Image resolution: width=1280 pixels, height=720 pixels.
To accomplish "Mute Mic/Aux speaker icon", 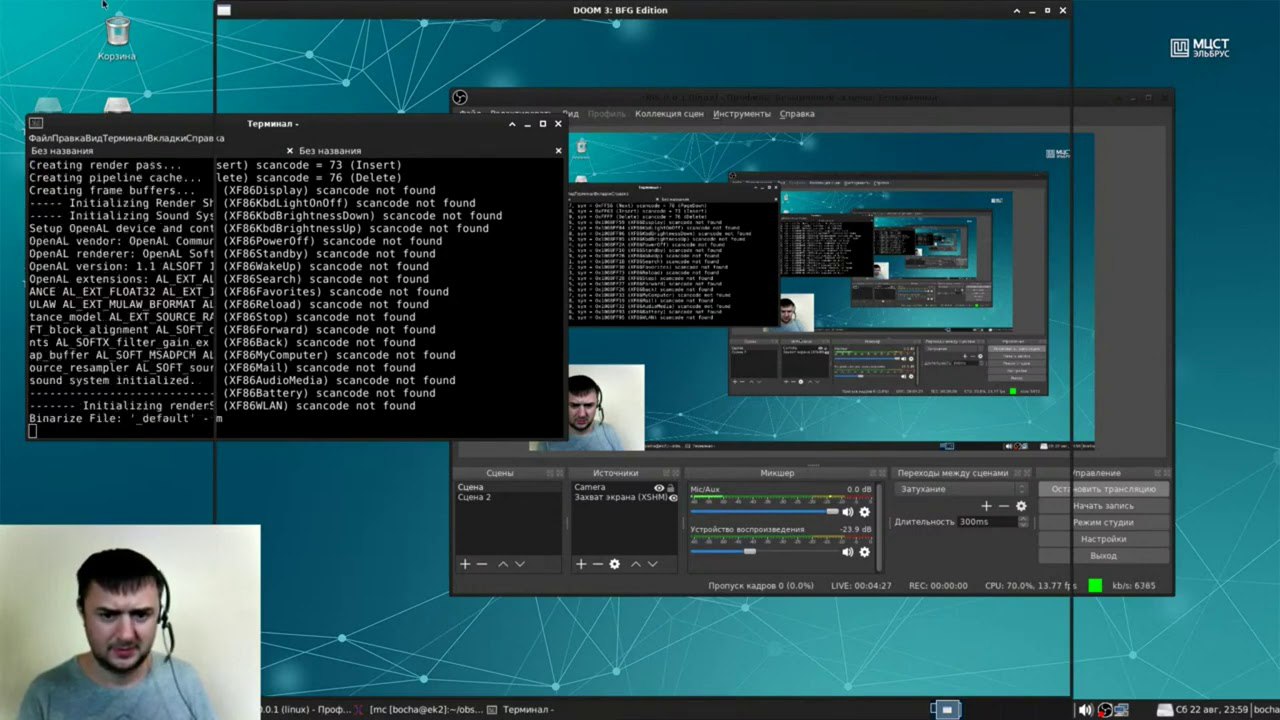I will point(848,512).
